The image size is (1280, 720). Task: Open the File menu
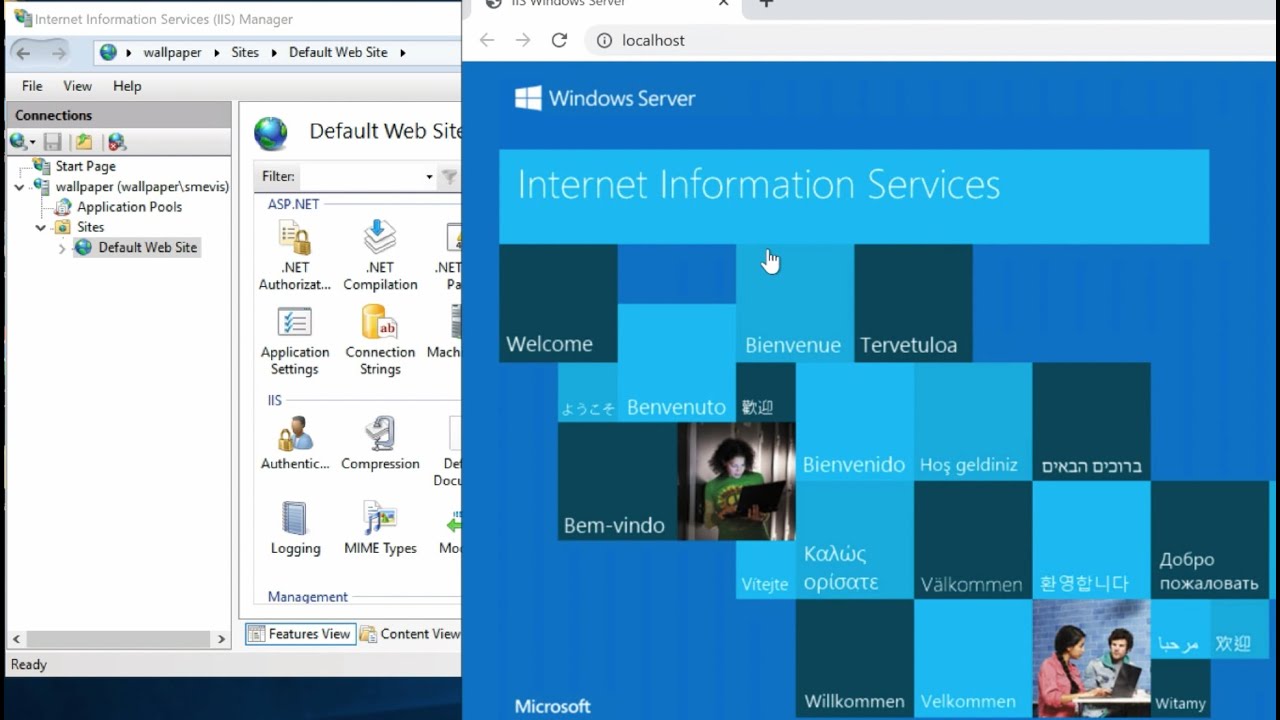coord(32,86)
